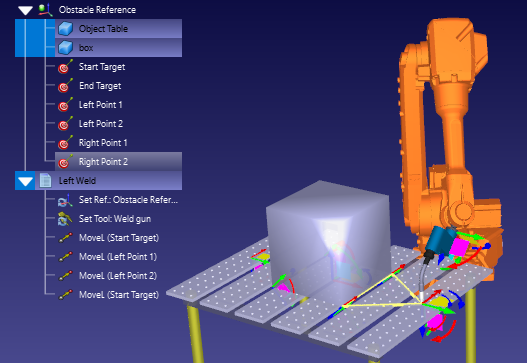
Task: Select the first MoveL (Start Target) instruction
Action: click(x=119, y=238)
